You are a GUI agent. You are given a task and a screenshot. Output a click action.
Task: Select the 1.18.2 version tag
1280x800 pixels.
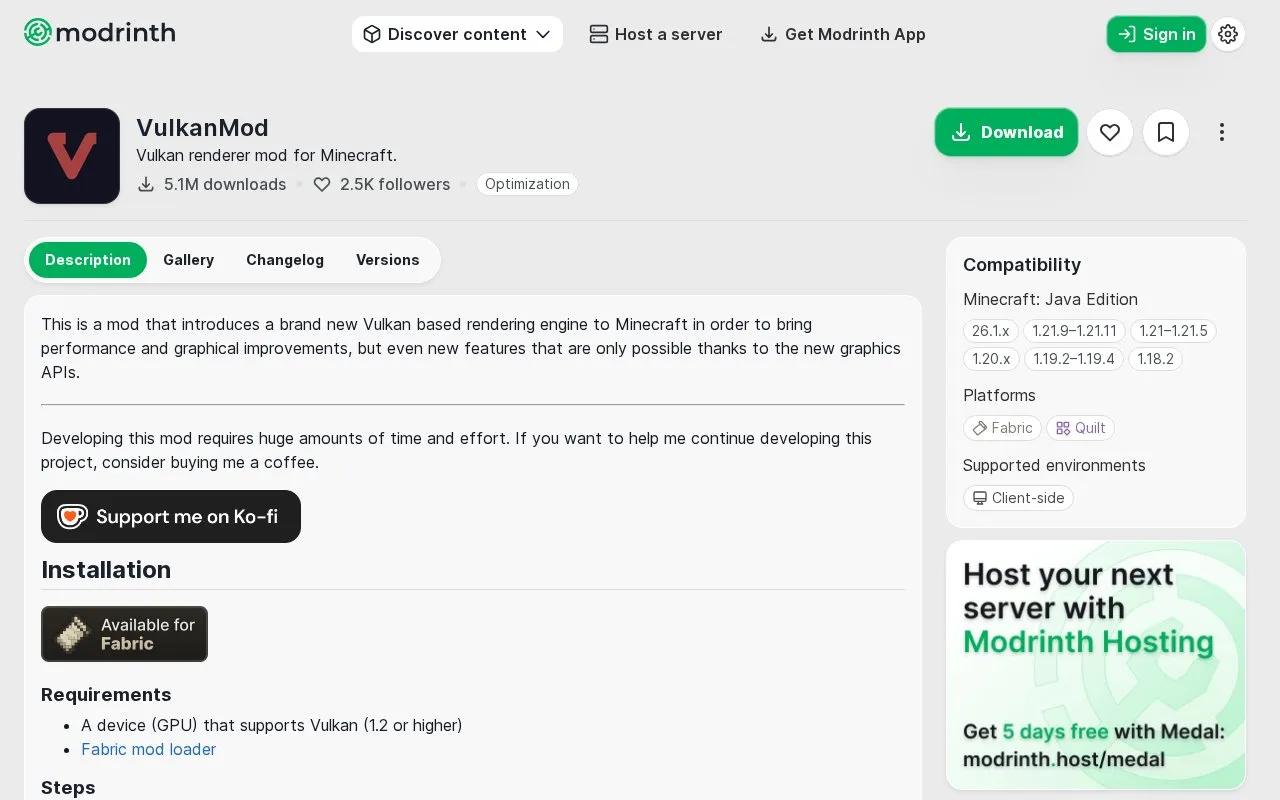coord(1155,359)
